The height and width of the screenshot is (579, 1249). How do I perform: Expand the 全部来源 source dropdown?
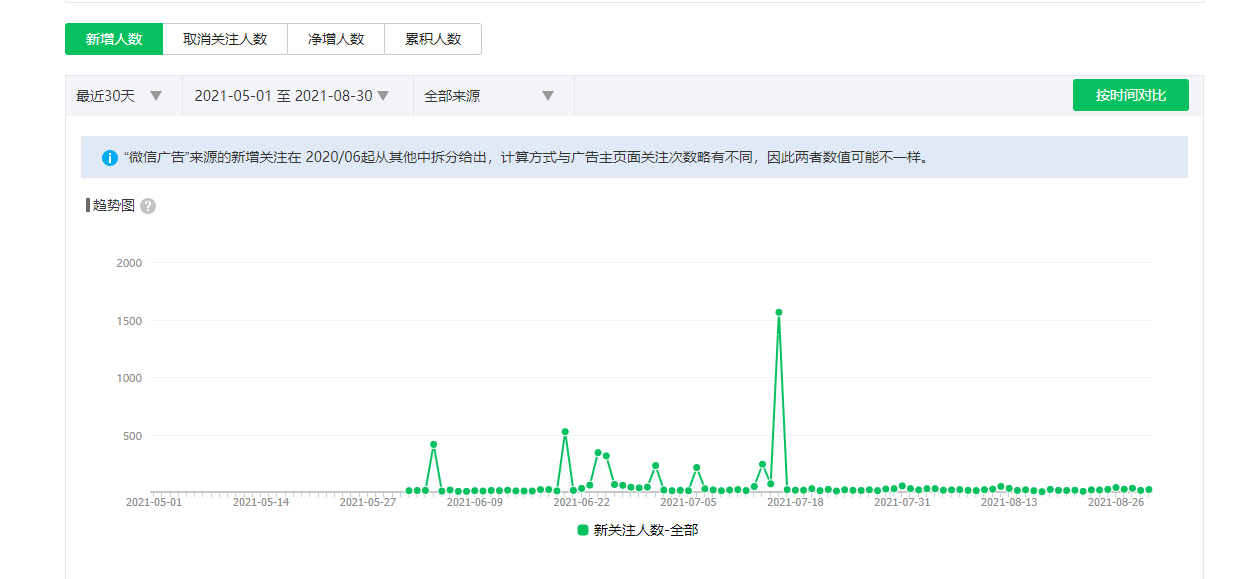tap(489, 96)
